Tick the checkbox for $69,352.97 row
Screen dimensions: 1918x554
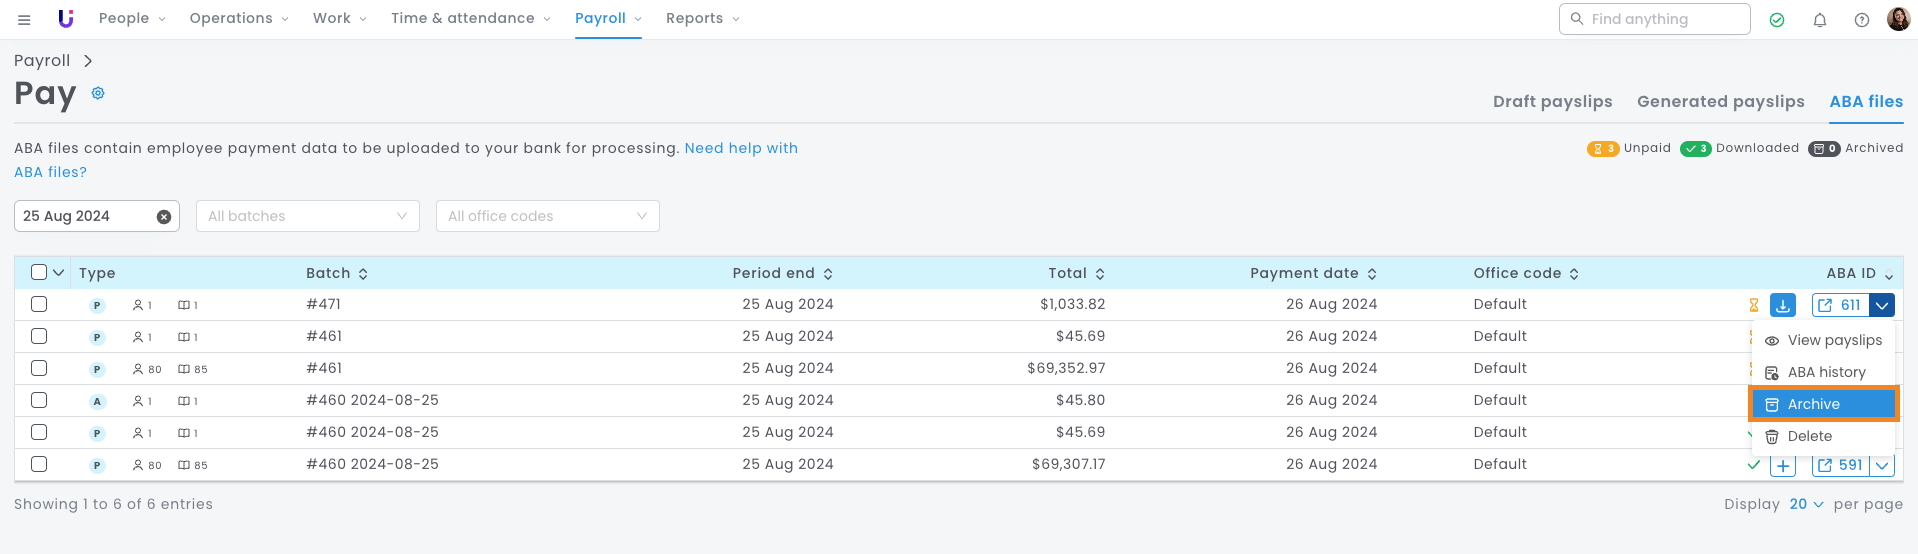[x=39, y=368]
